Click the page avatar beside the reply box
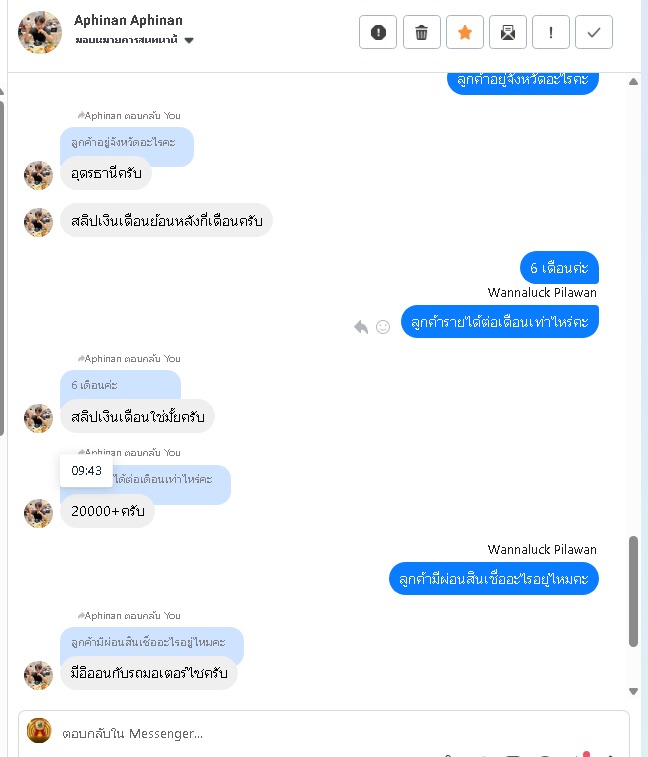This screenshot has height=757, width=648. 39,730
